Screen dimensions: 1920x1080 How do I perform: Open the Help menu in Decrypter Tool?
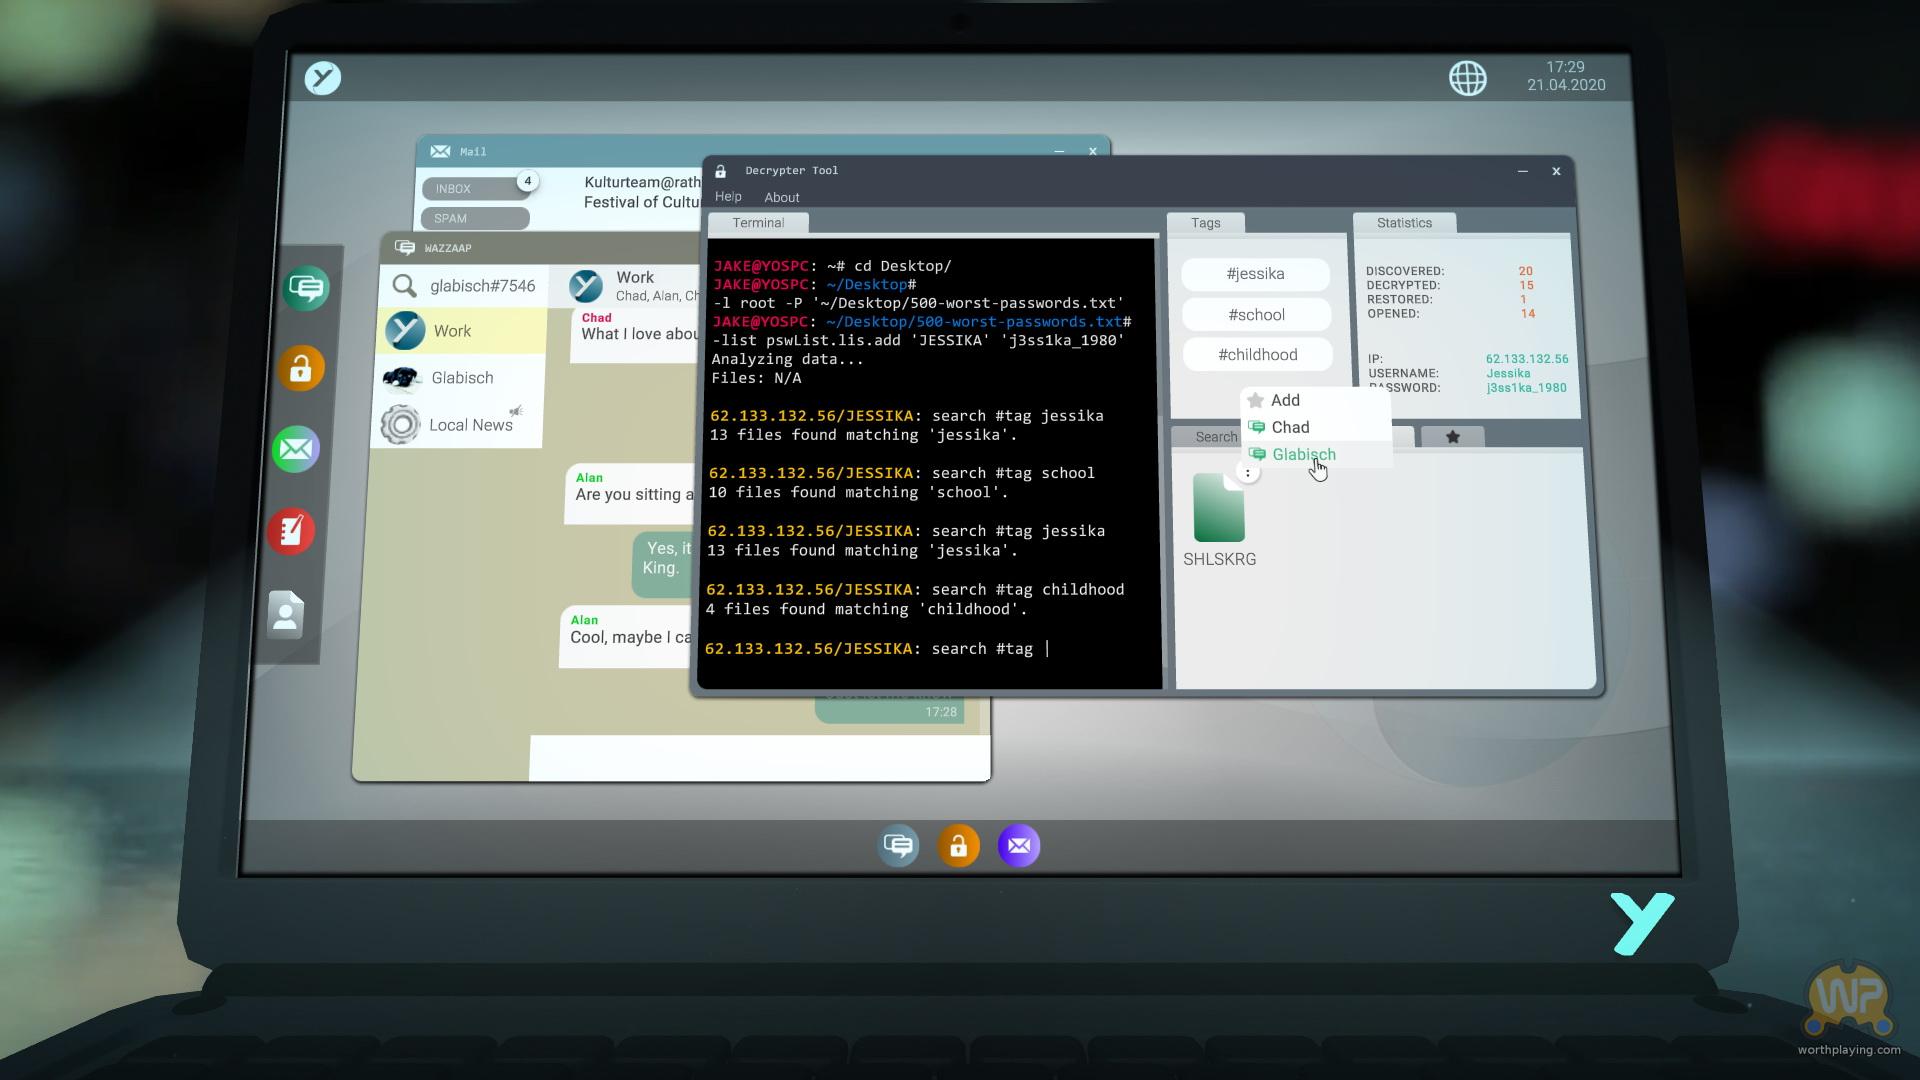pos(728,197)
